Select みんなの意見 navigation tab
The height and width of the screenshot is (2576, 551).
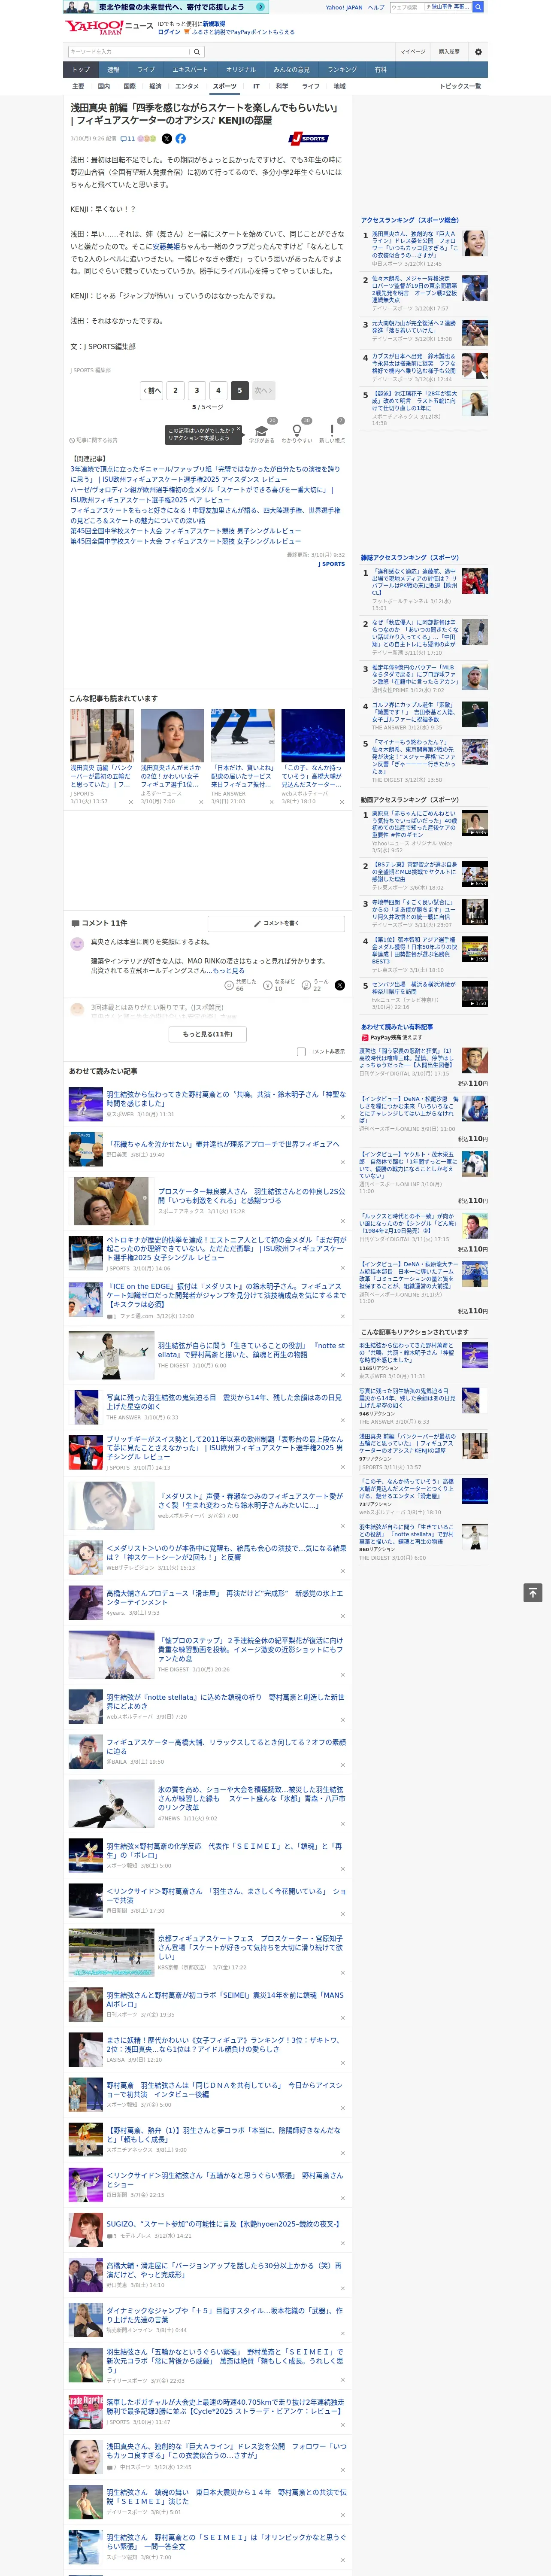point(292,70)
